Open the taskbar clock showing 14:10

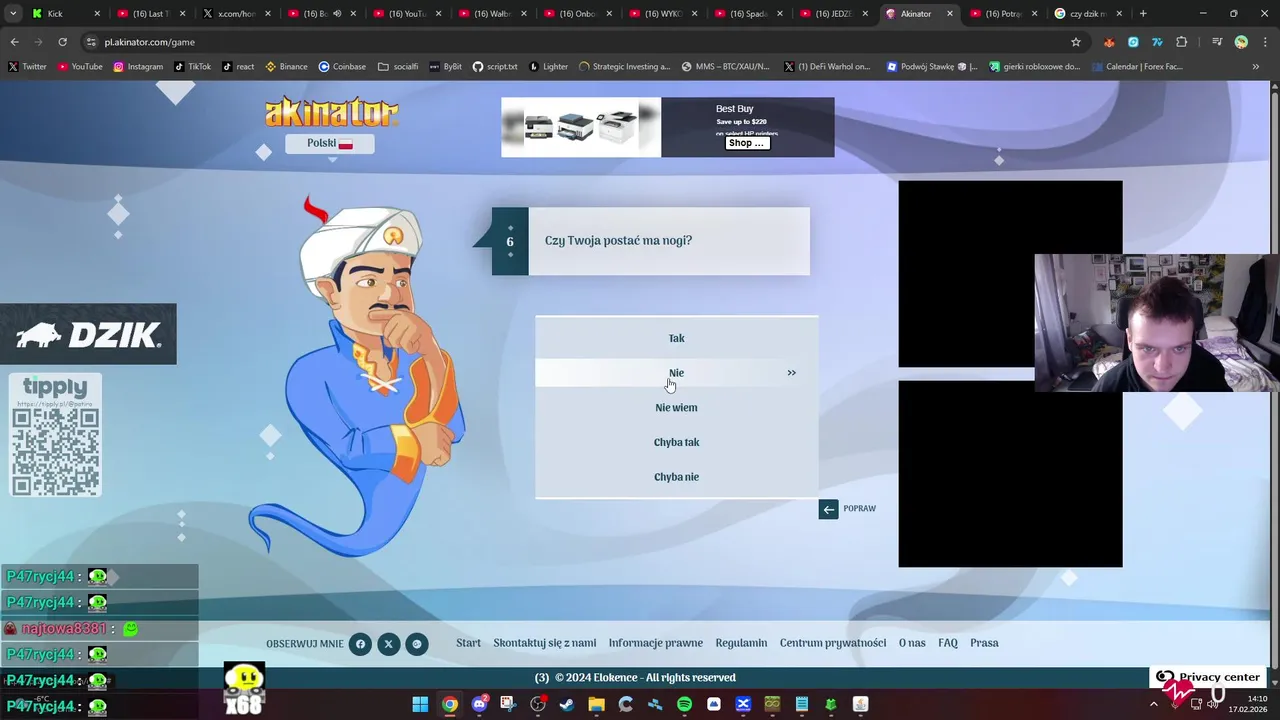tap(1249, 704)
